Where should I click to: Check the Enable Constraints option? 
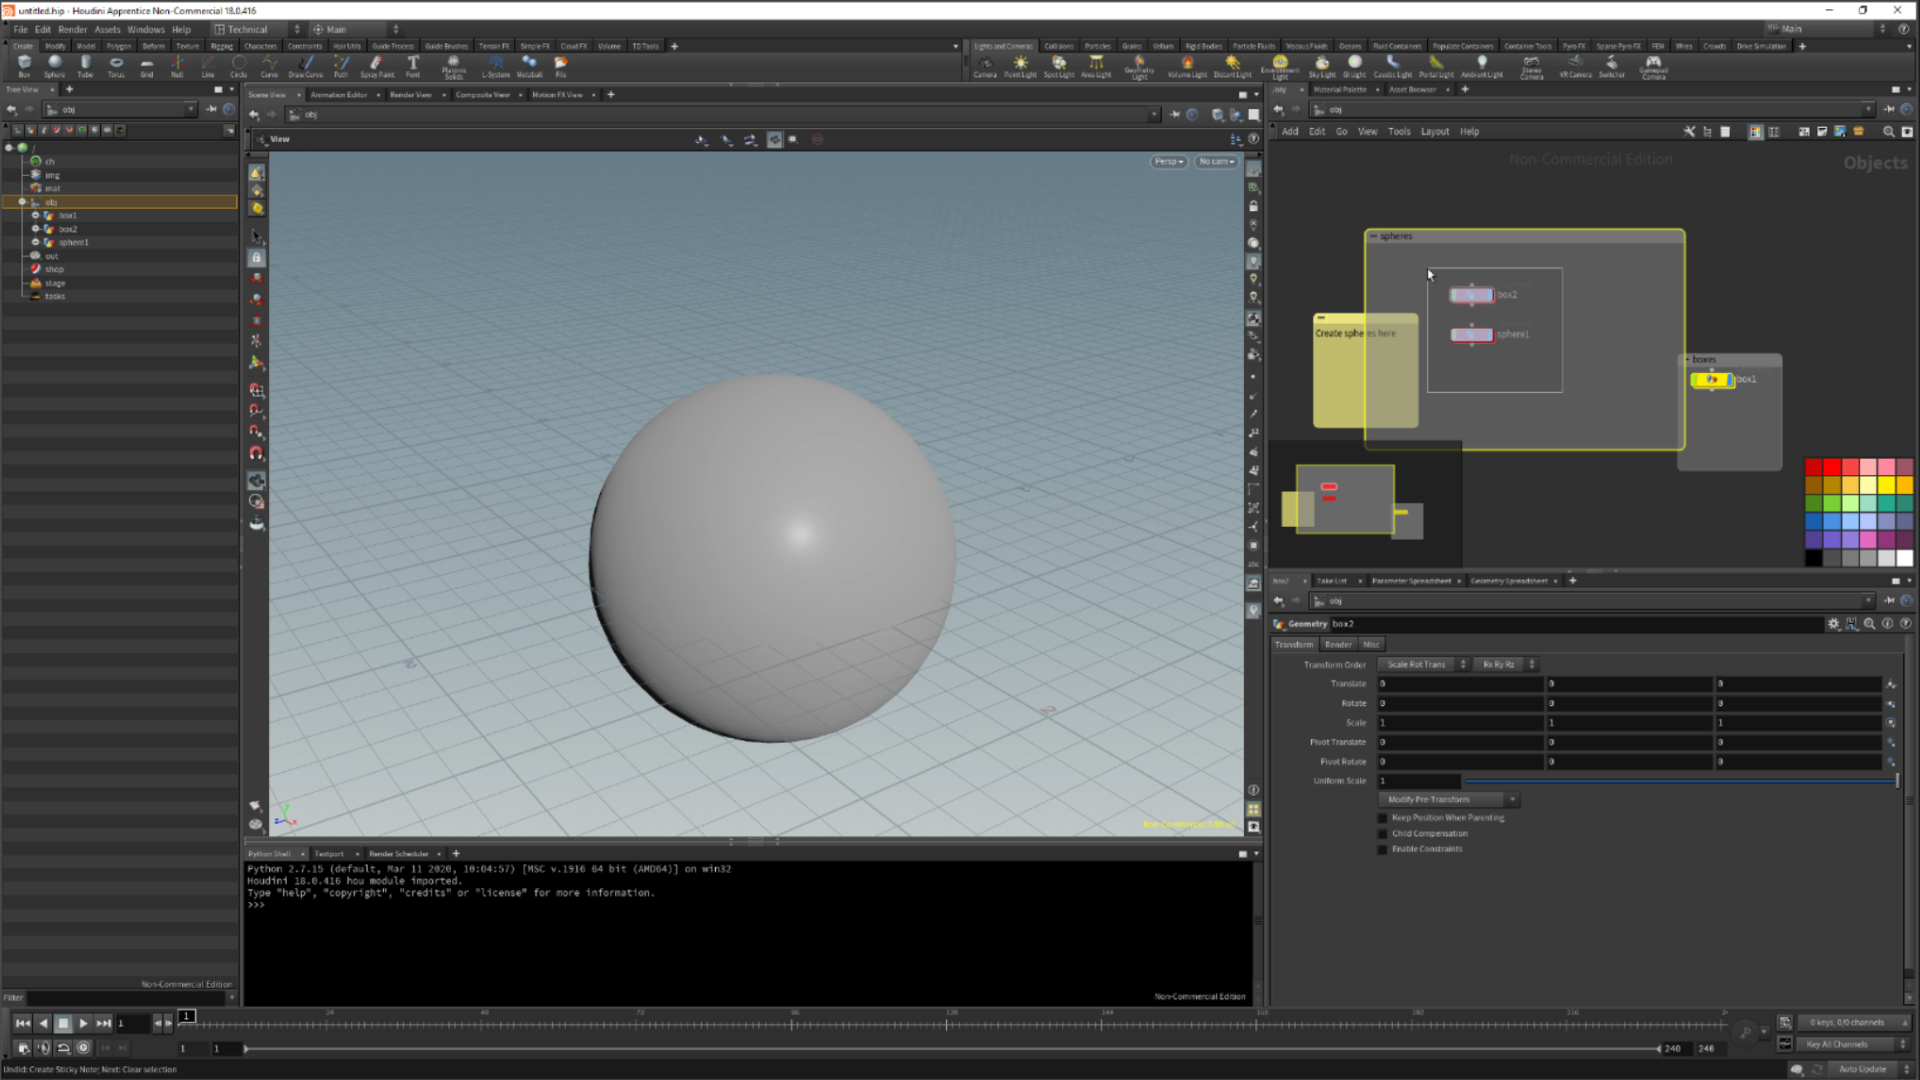coord(1383,849)
